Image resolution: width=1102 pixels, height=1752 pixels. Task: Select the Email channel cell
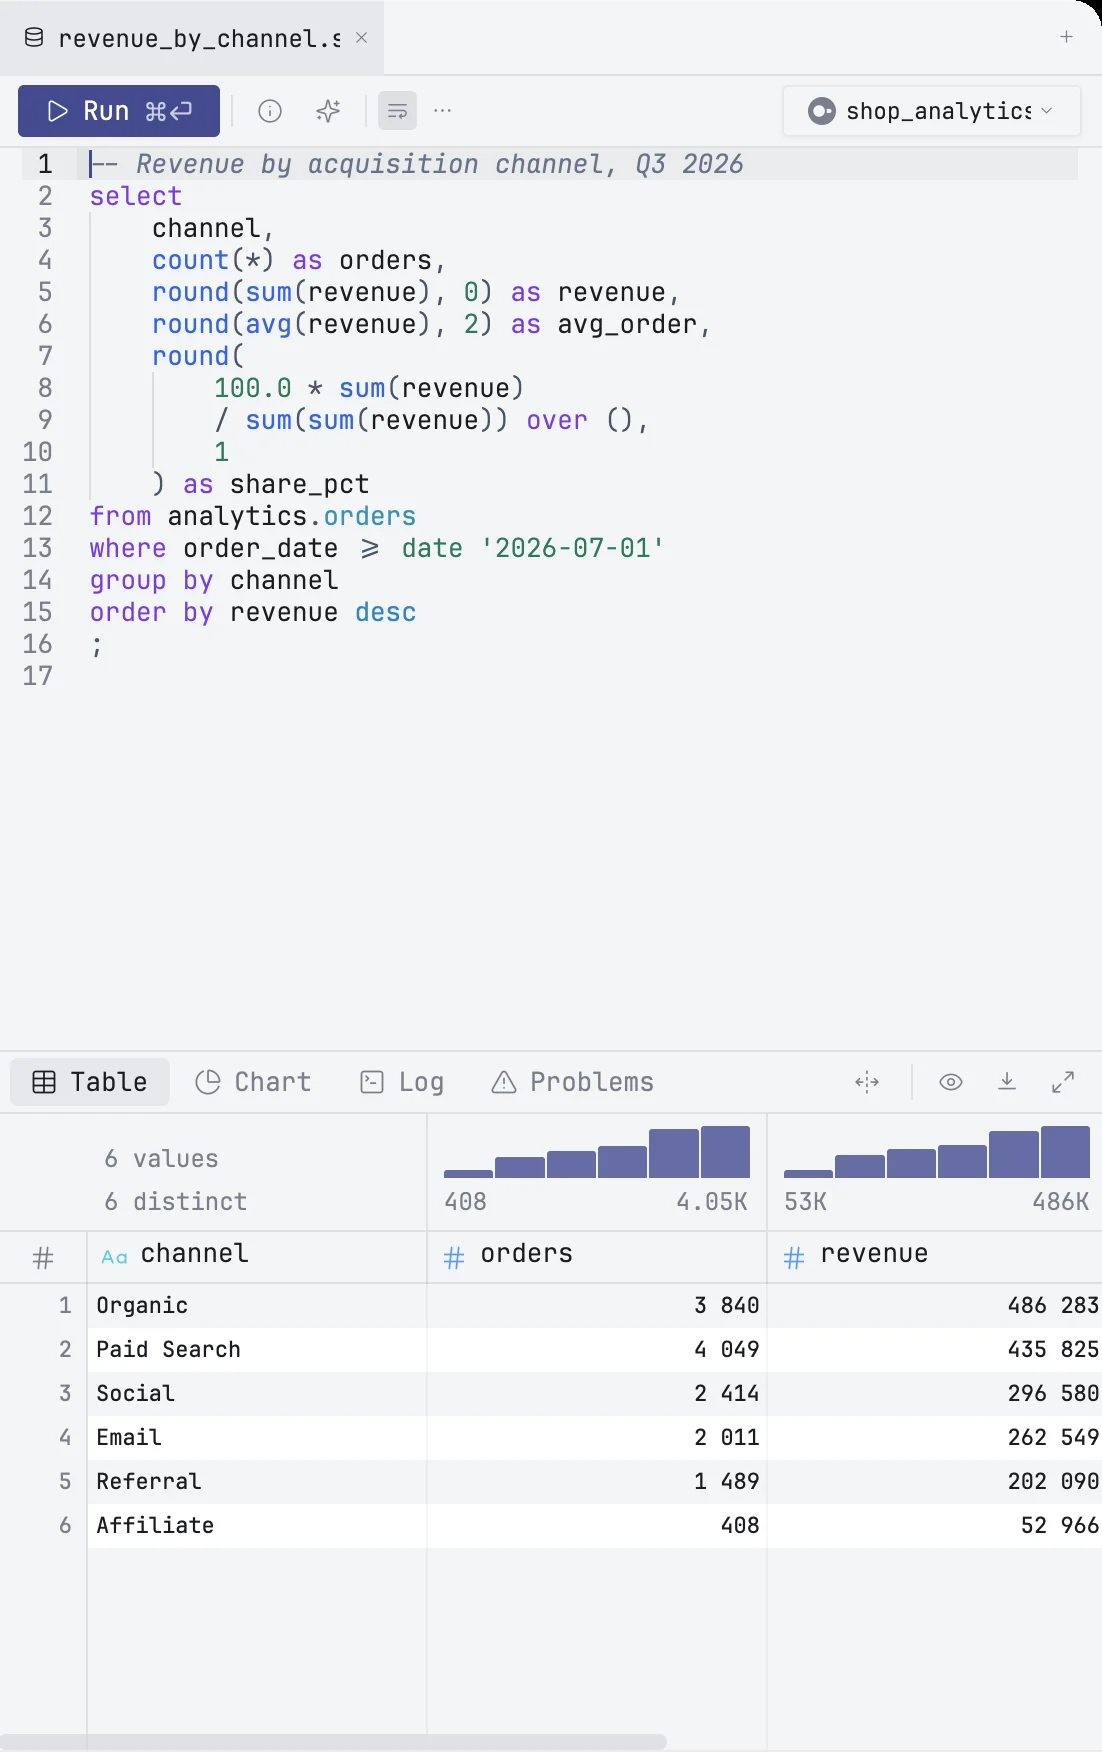point(257,1438)
